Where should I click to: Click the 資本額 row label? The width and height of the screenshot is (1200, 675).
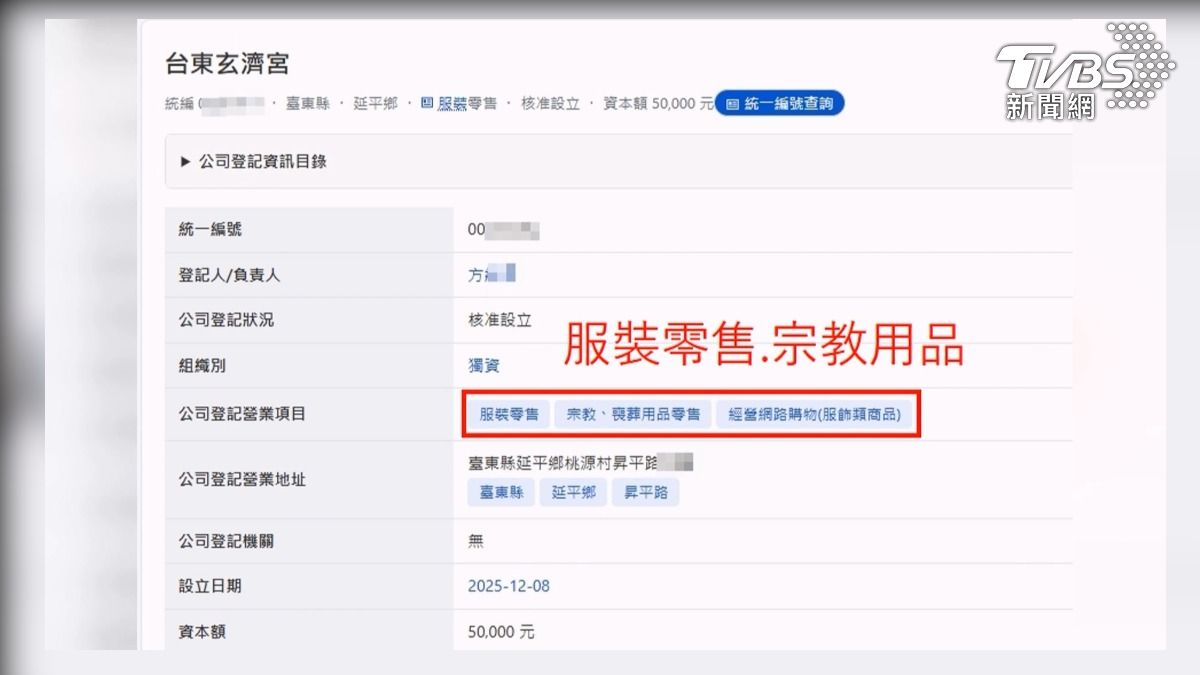[x=202, y=632]
